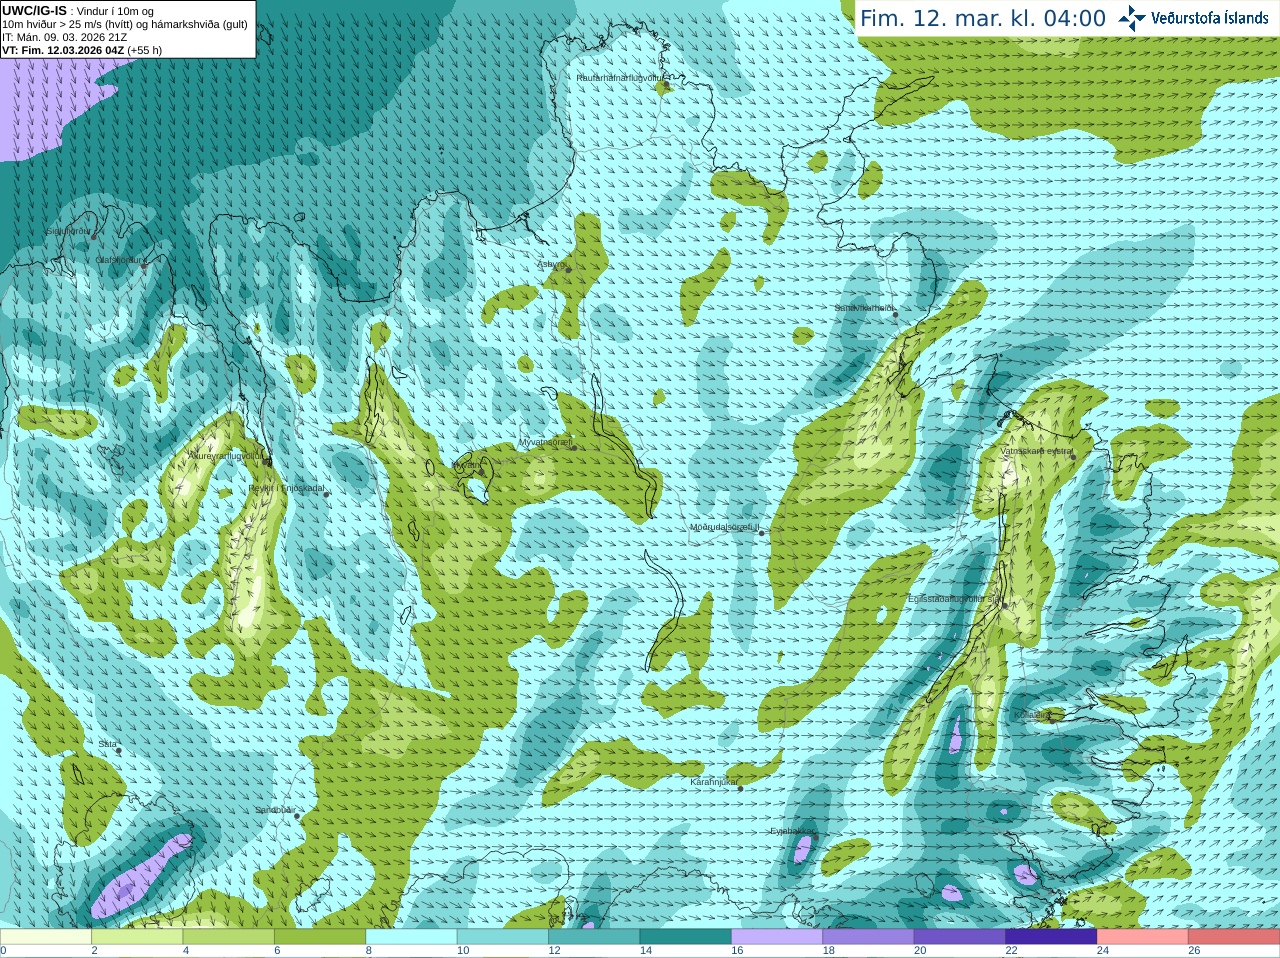Click the VT: Fim. 12.03.2026 04Z (+55 h) line

pyautogui.click(x=82, y=50)
